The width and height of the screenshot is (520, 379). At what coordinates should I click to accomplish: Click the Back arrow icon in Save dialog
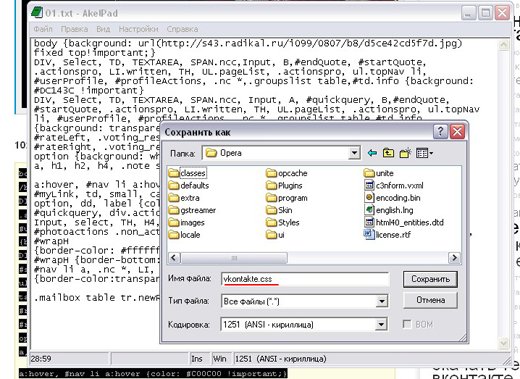[x=372, y=153]
